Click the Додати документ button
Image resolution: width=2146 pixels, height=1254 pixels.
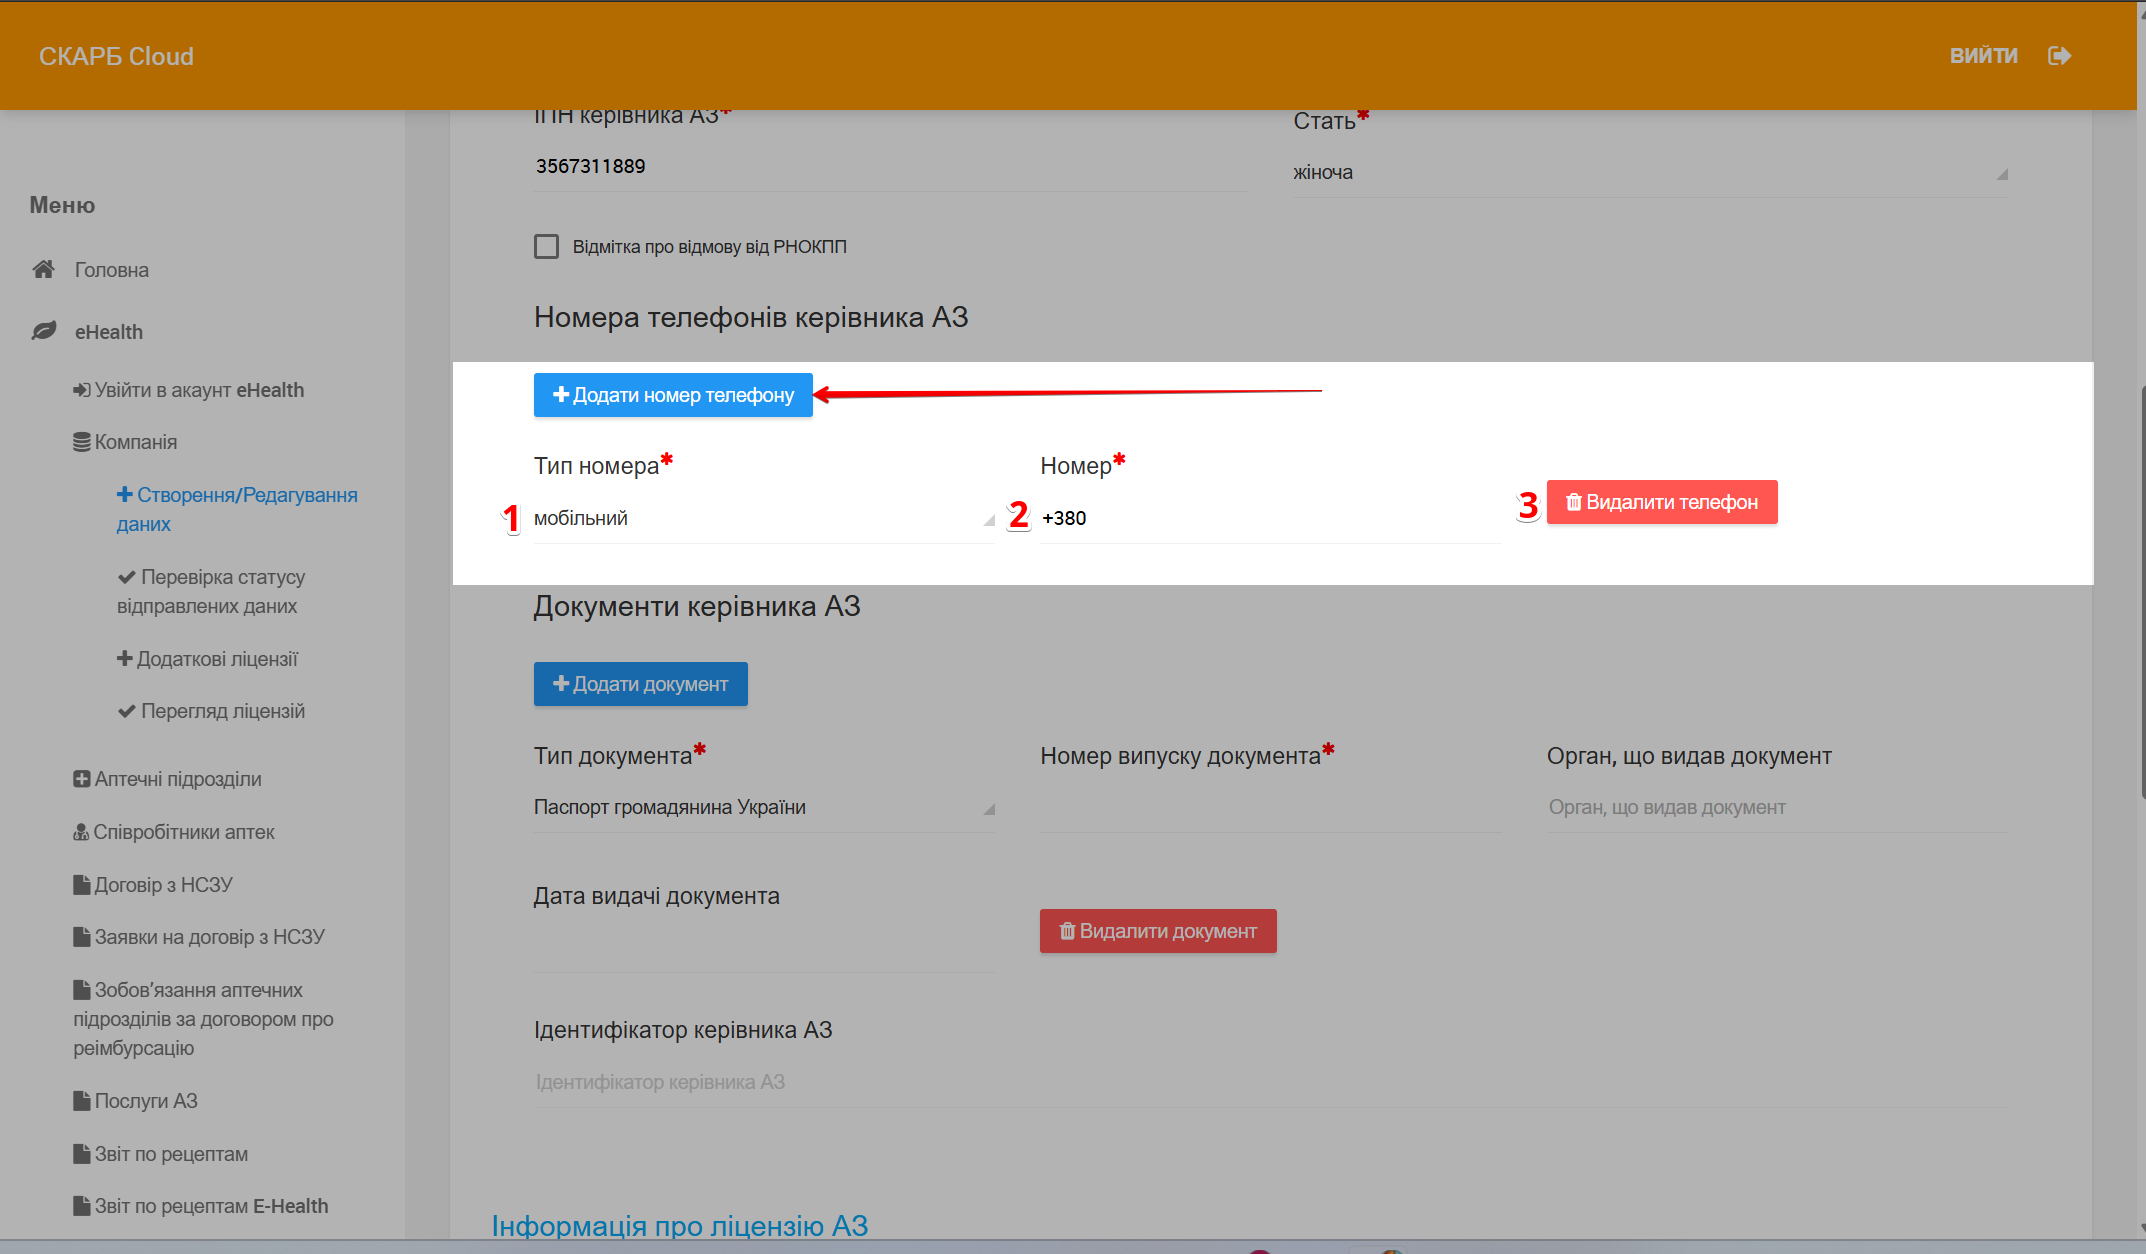point(640,684)
